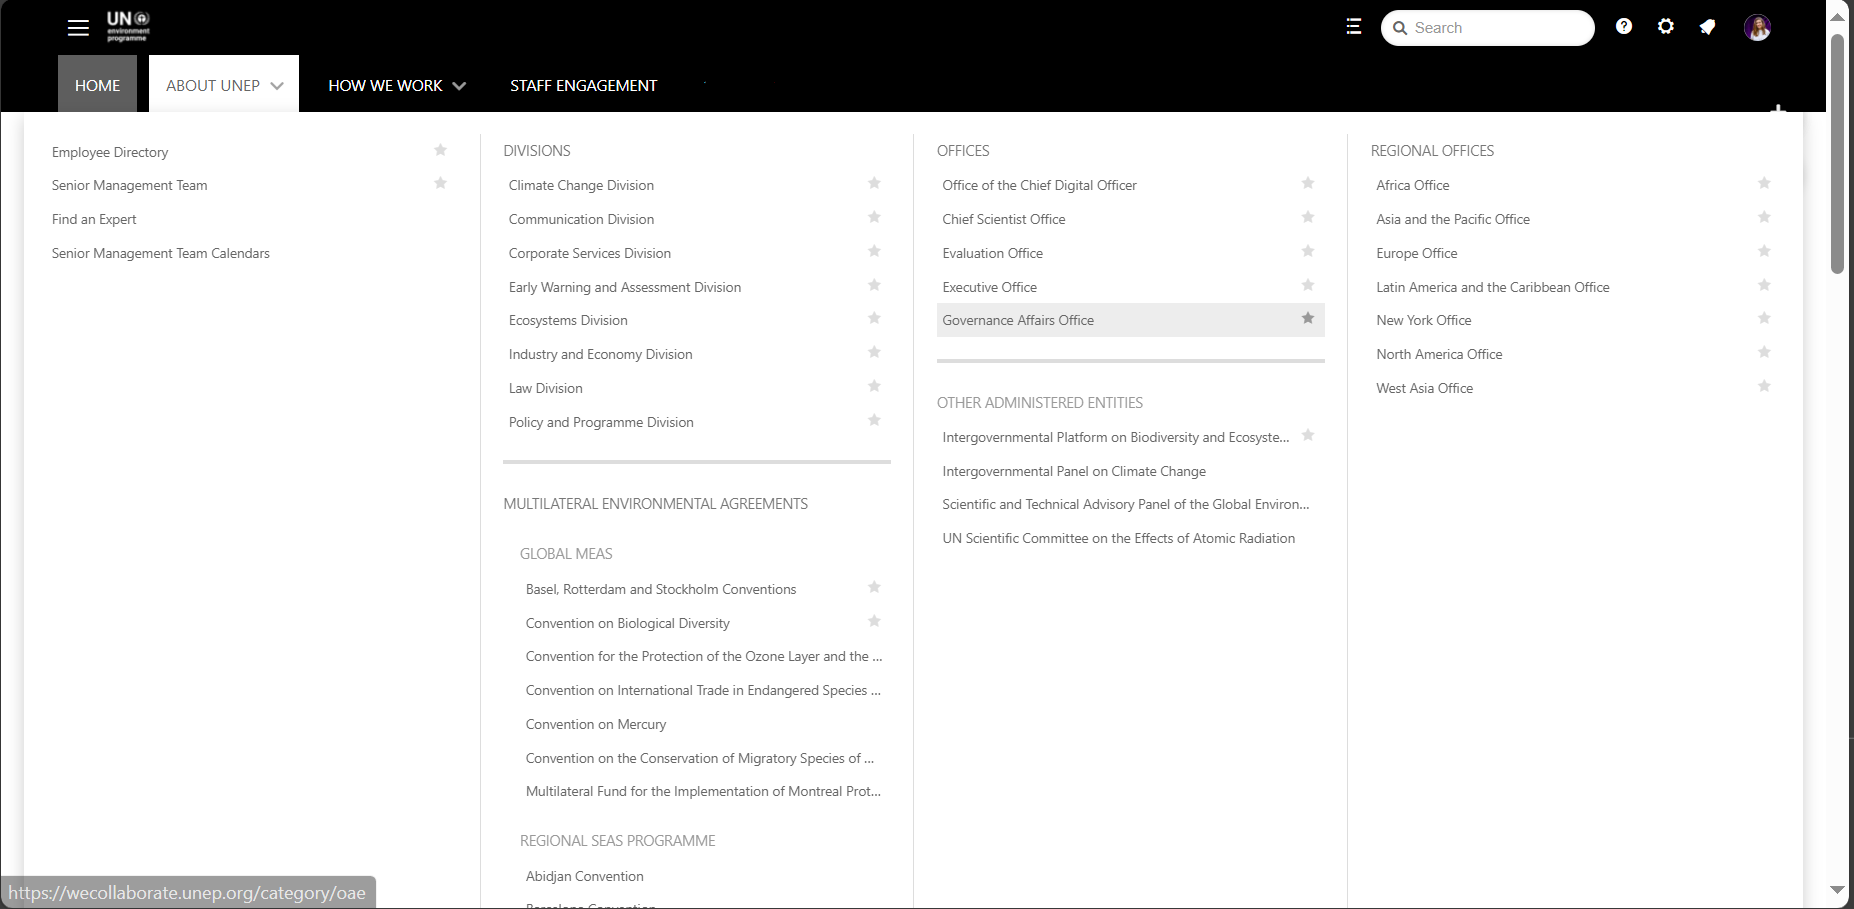The height and width of the screenshot is (909, 1854).
Task: Expand the HOW WE WORK chevron
Action: (459, 86)
